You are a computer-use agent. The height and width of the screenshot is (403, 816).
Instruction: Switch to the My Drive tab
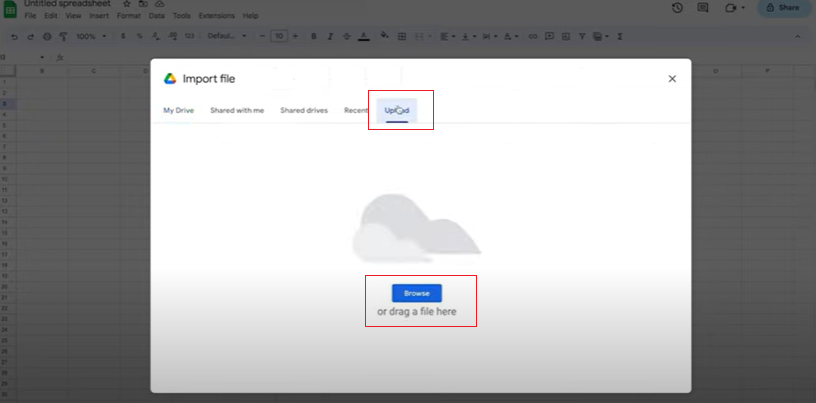tap(178, 110)
